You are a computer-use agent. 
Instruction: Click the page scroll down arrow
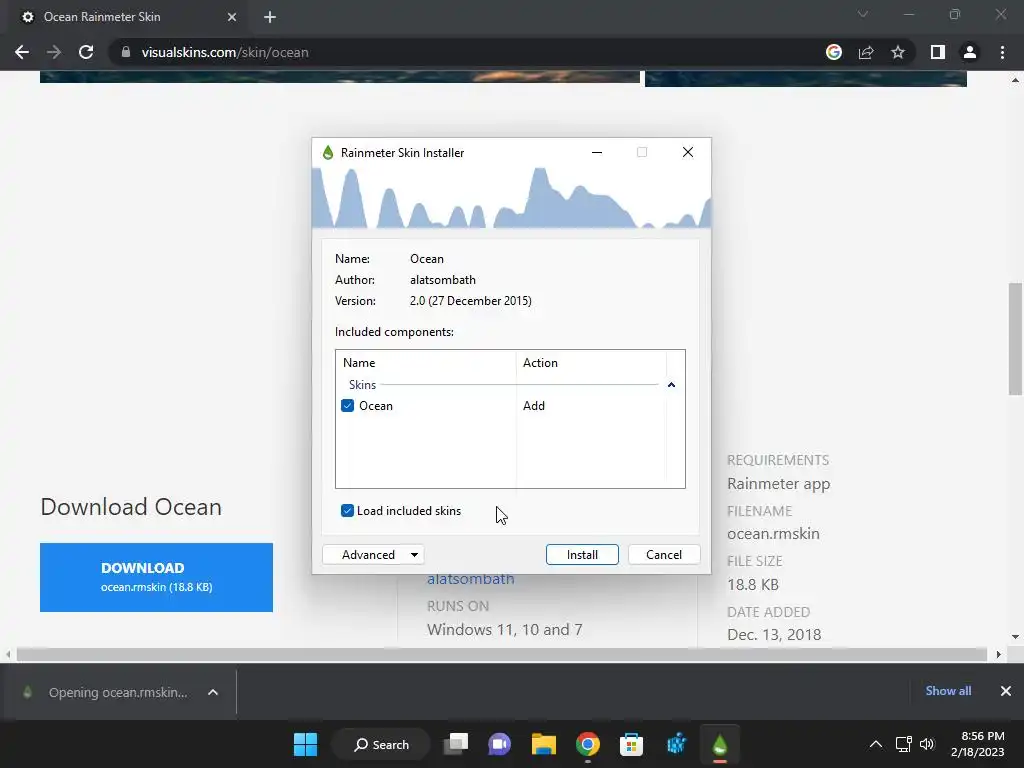click(1015, 637)
